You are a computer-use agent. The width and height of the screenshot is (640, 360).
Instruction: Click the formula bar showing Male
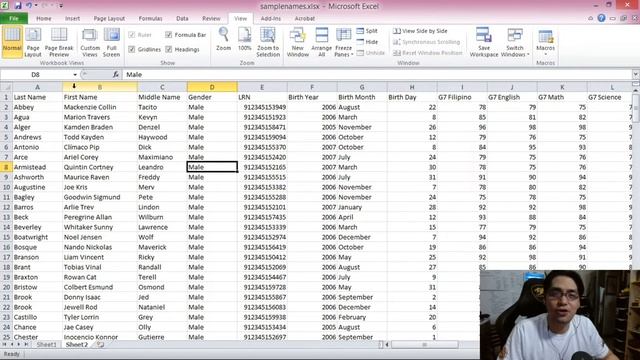click(377, 74)
